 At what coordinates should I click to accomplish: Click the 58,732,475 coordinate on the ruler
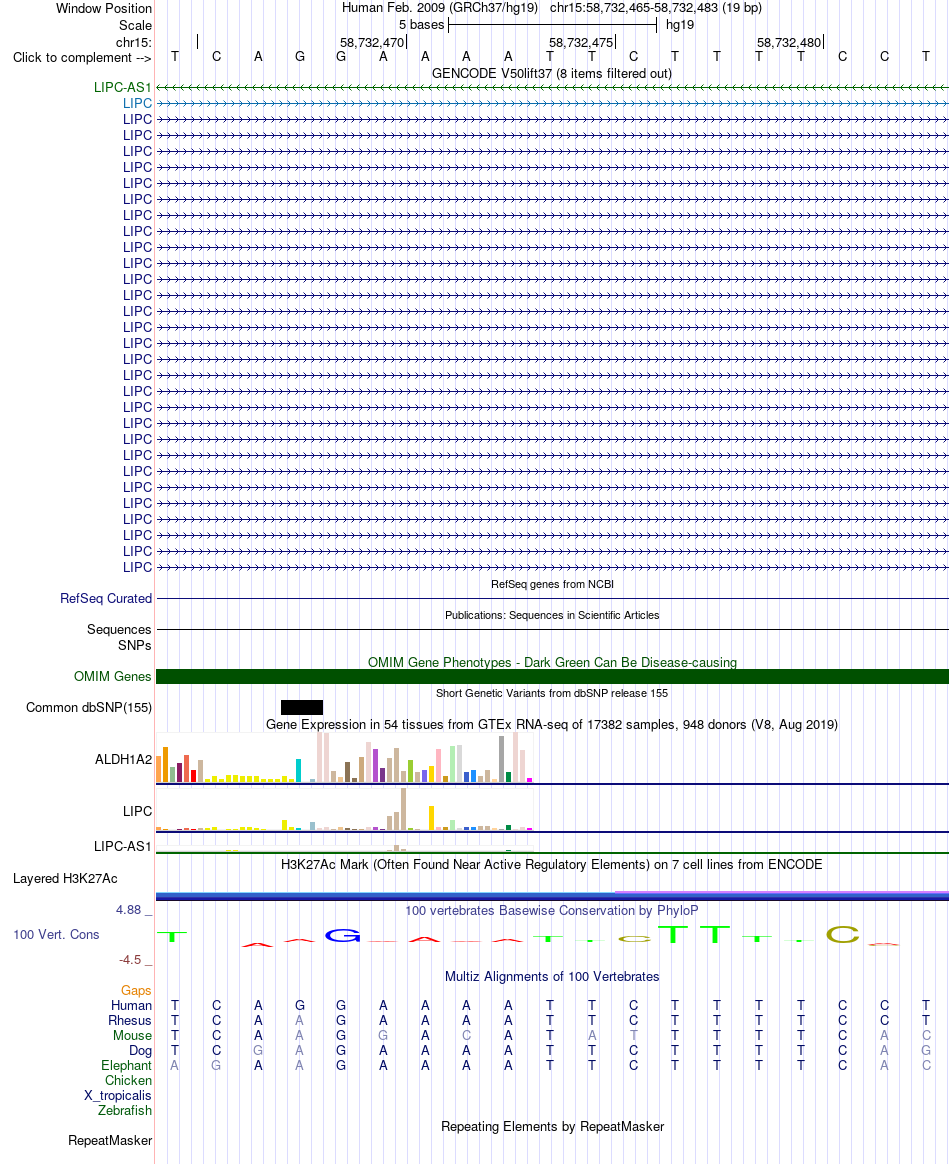pyautogui.click(x=581, y=43)
